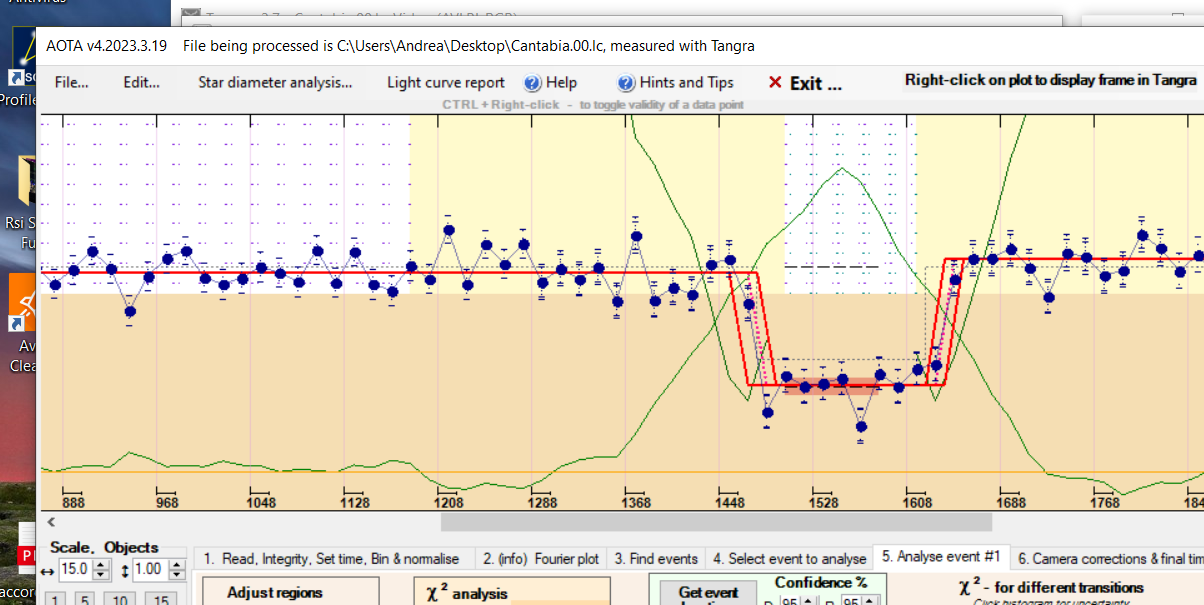Click 'Right-click on plot to display frame' text
This screenshot has width=1204, height=605.
coord(1050,81)
